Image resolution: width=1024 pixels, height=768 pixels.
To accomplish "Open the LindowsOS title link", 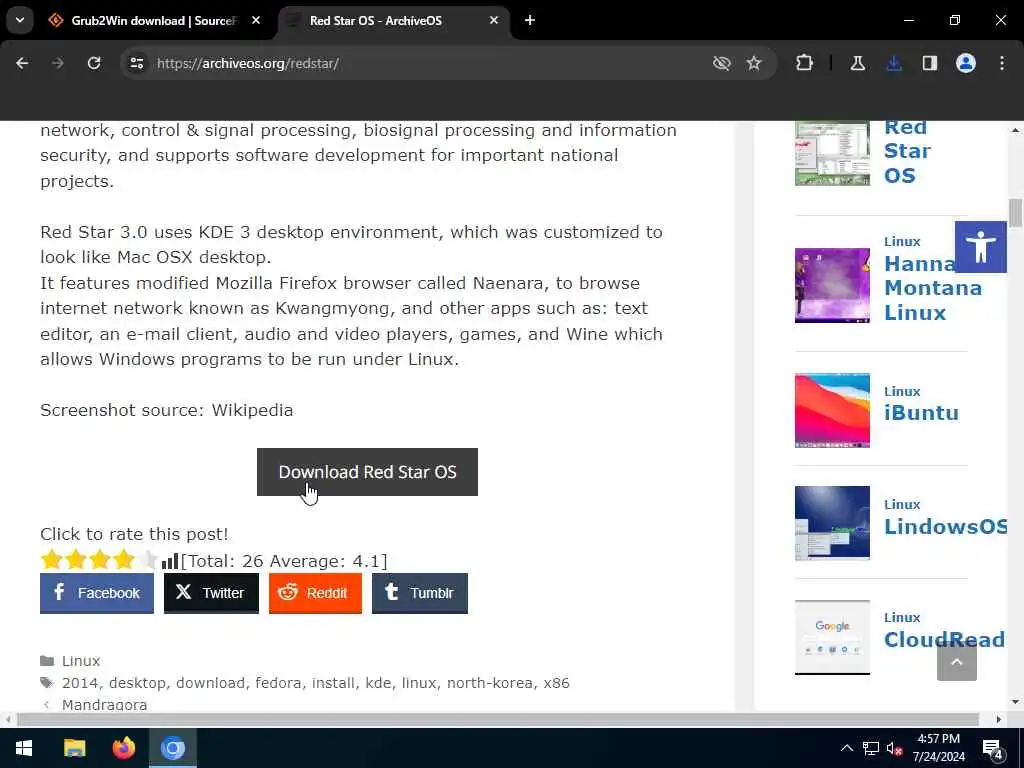I will [x=946, y=526].
